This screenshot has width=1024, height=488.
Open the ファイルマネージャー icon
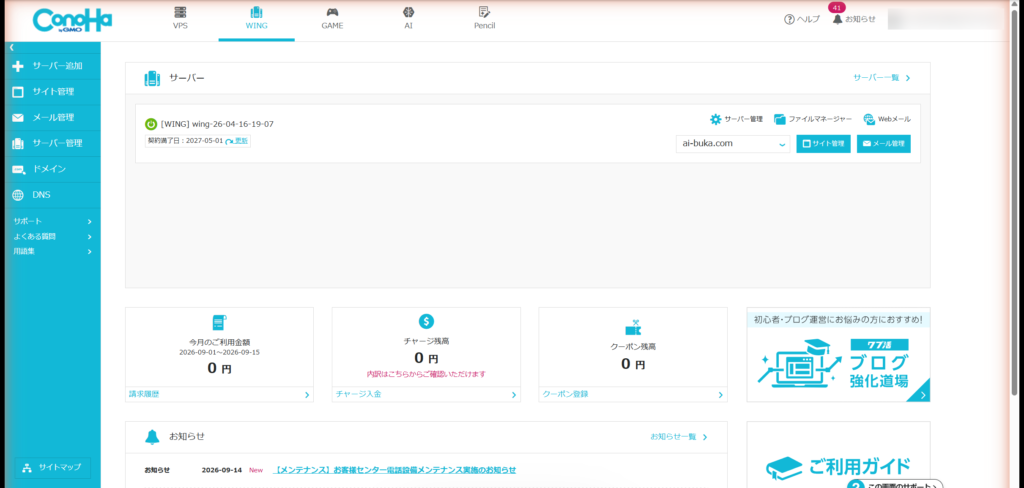coord(780,120)
